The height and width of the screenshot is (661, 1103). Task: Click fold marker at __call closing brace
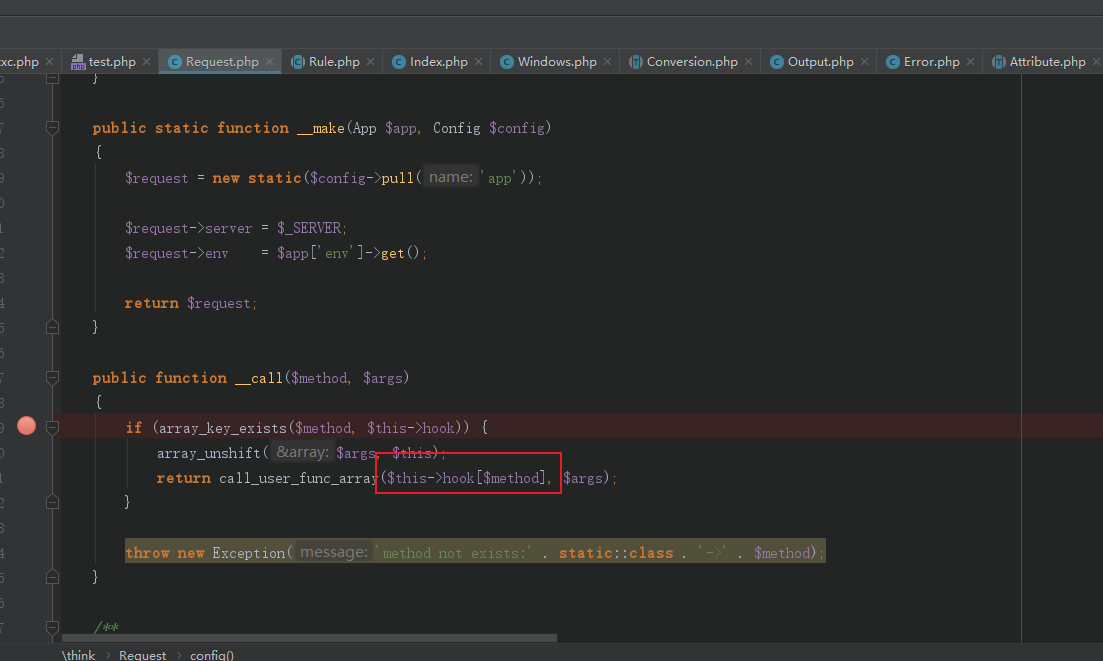point(52,577)
